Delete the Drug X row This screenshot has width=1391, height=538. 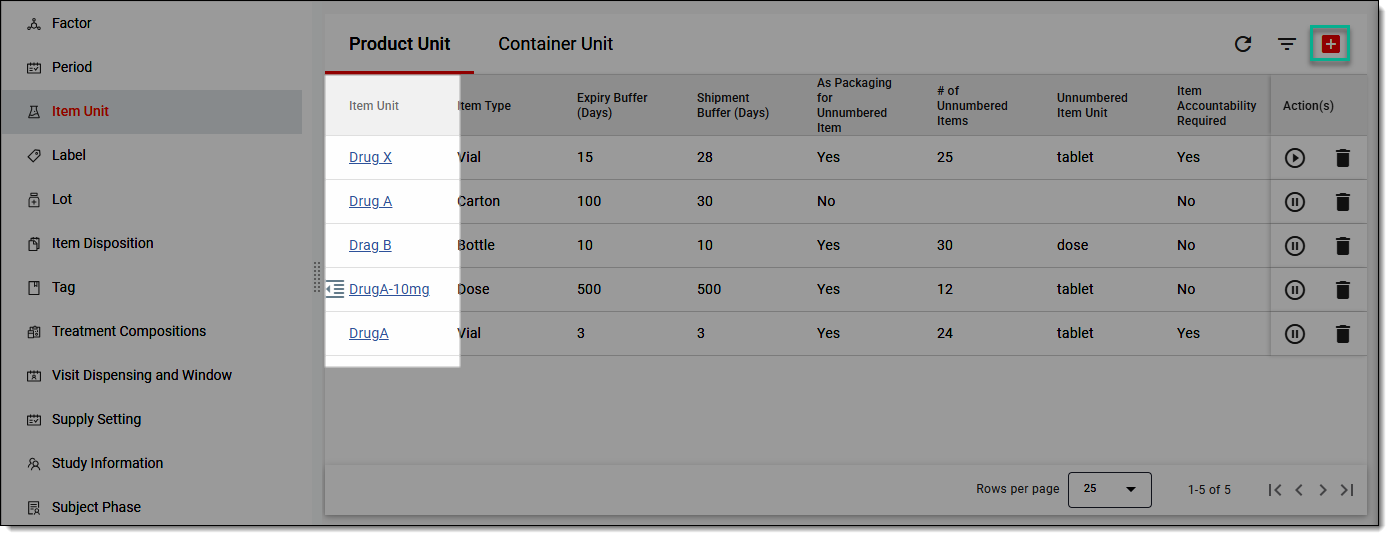[x=1343, y=158]
